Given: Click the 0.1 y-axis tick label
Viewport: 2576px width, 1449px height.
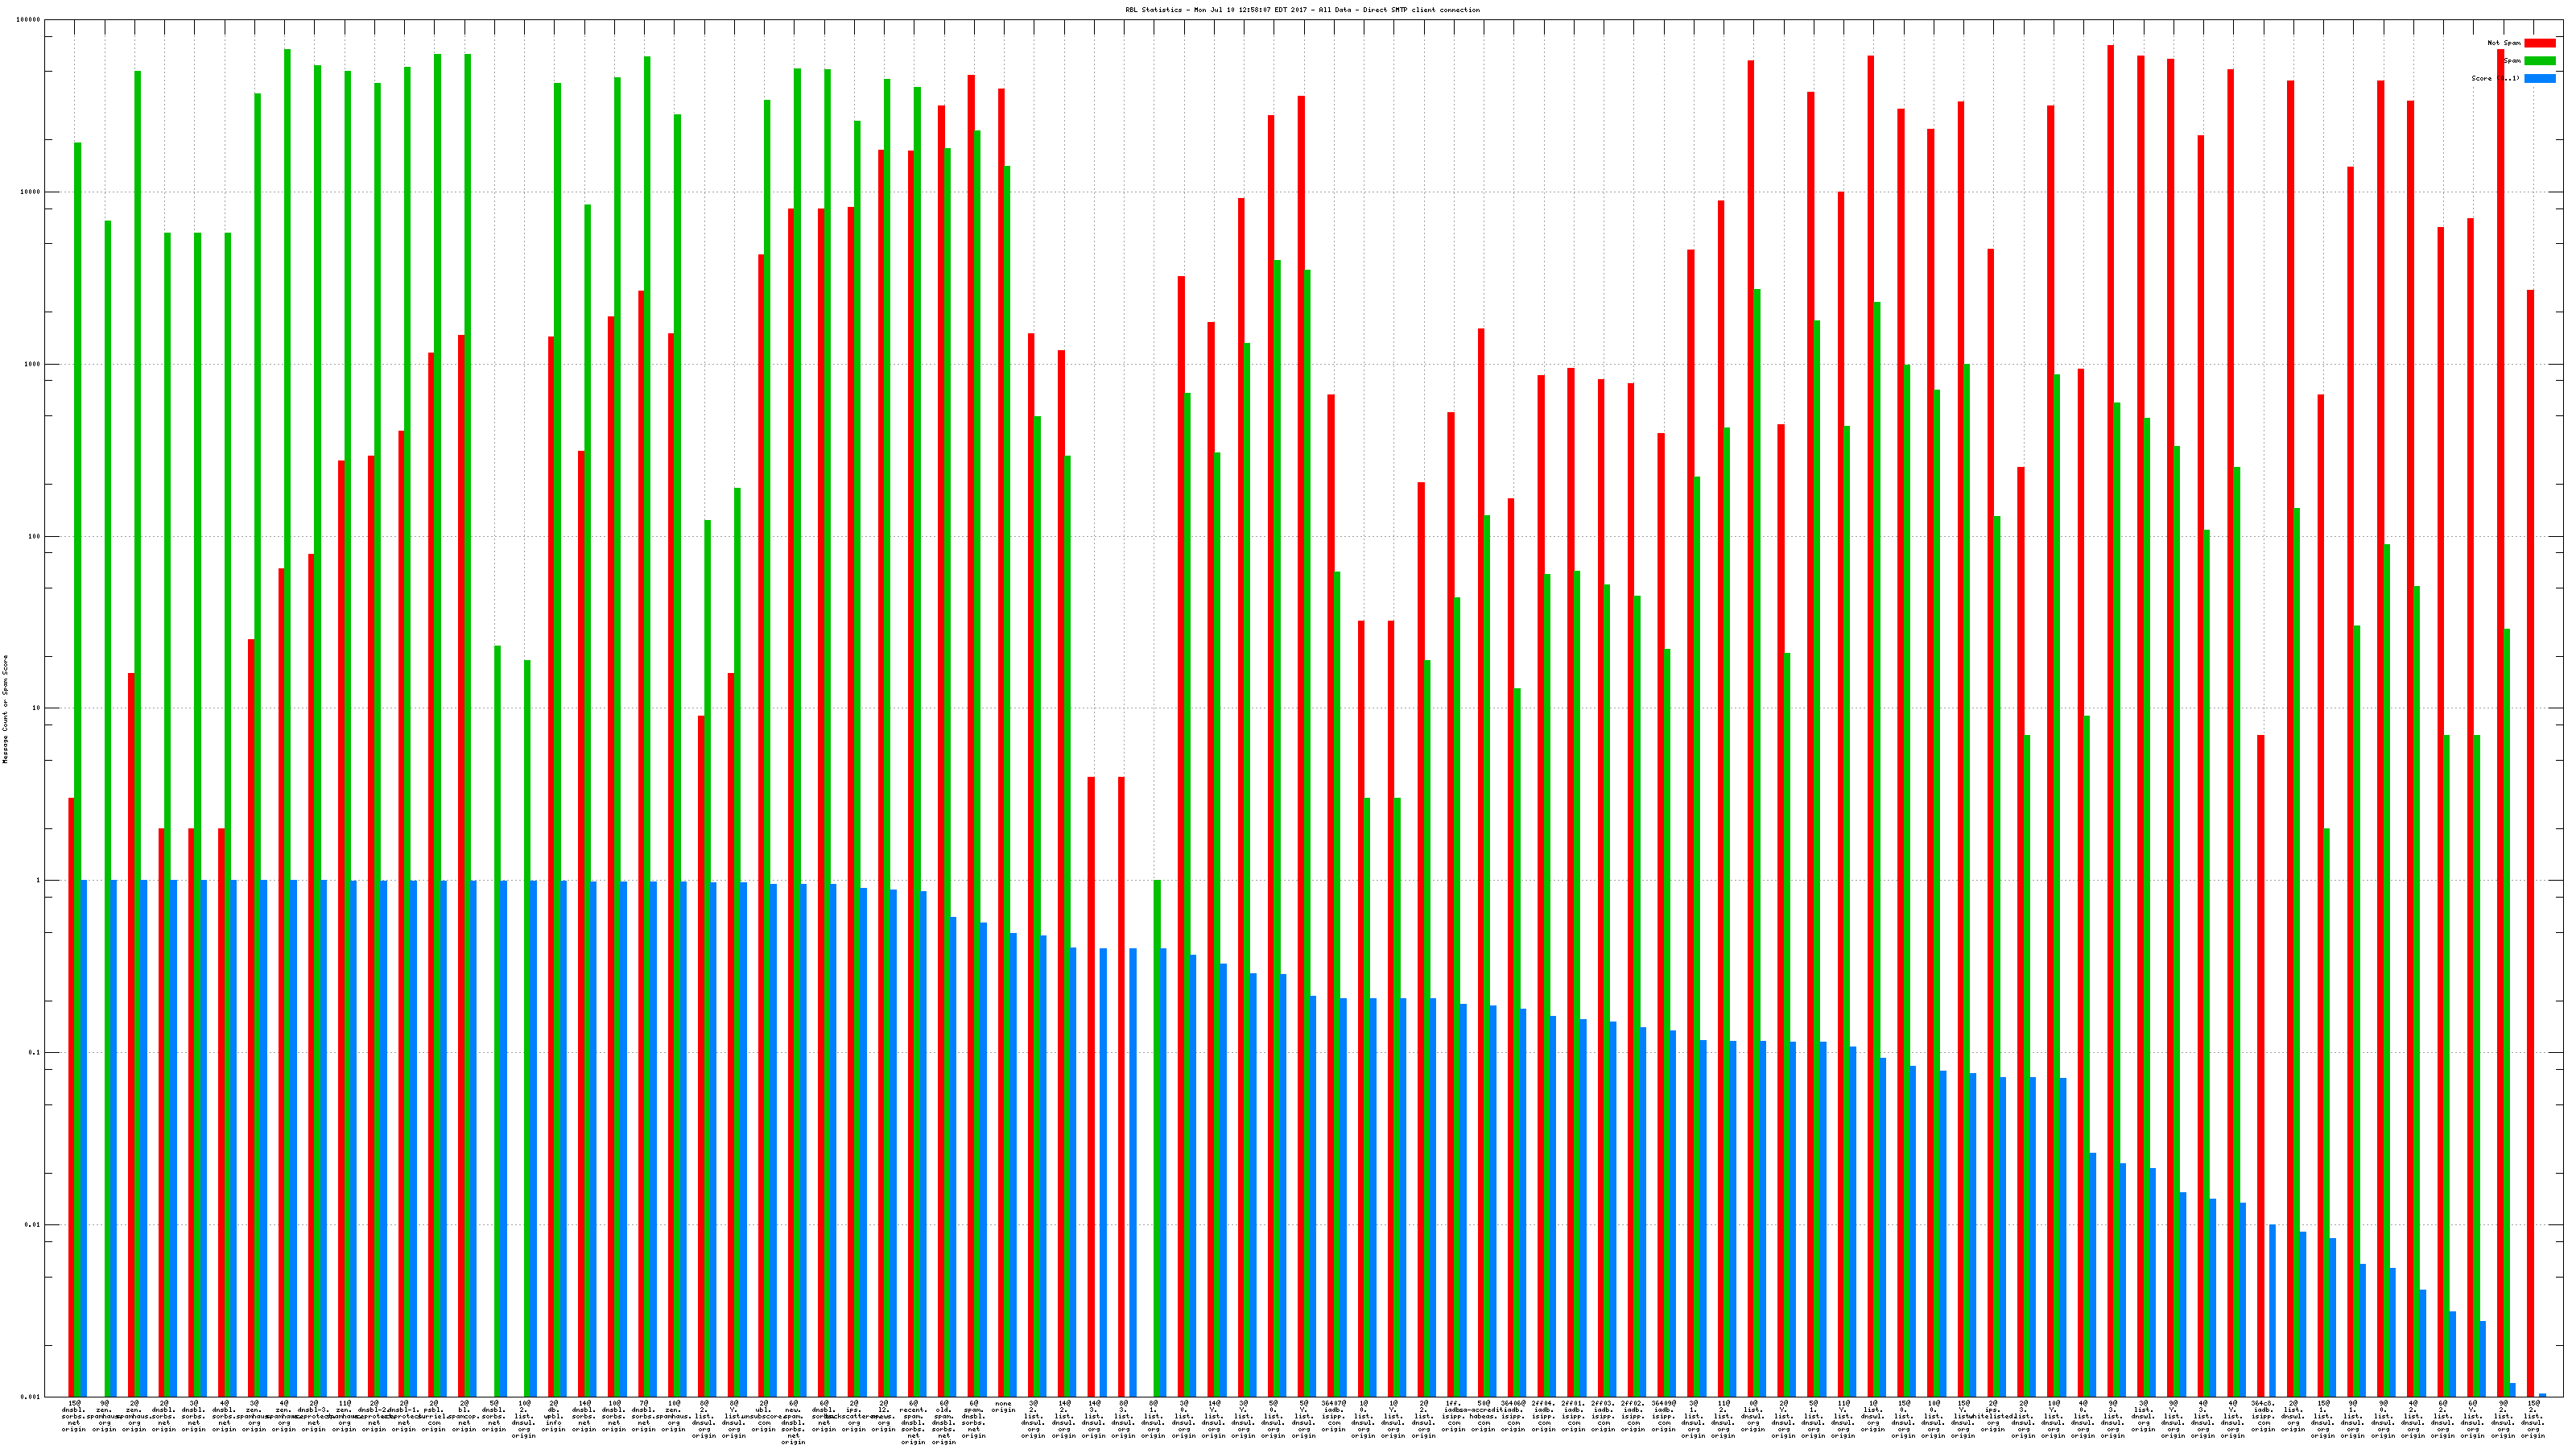Looking at the screenshot, I should pyautogui.click(x=35, y=1053).
